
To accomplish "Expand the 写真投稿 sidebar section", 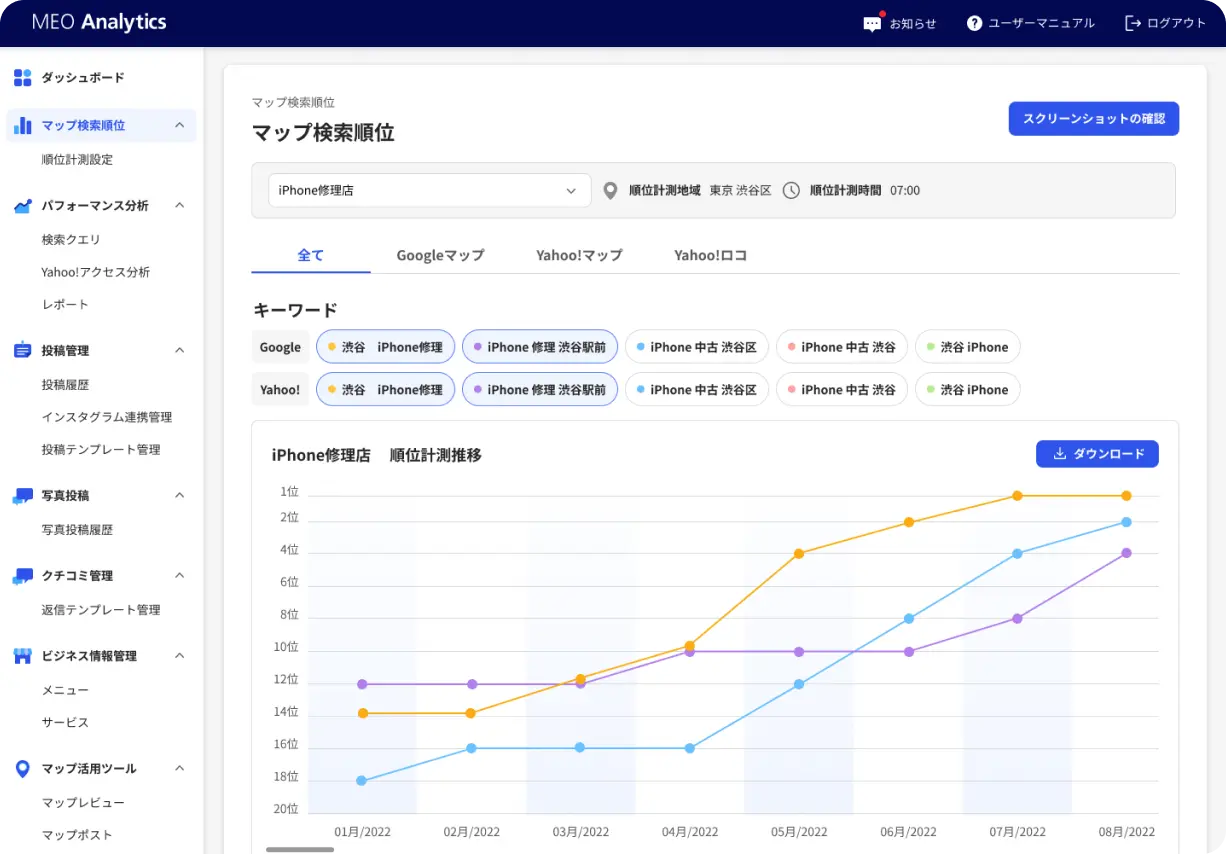I will coord(178,495).
